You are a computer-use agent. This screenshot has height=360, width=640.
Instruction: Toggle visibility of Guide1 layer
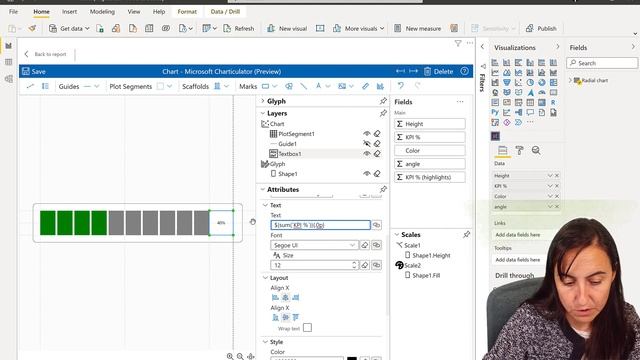[367, 144]
